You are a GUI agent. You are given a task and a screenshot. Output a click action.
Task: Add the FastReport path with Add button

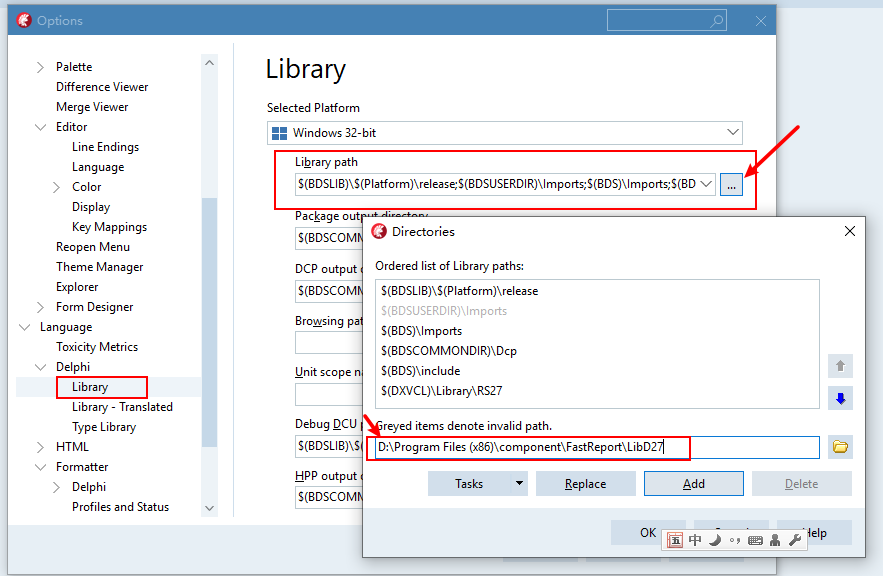[x=693, y=483]
